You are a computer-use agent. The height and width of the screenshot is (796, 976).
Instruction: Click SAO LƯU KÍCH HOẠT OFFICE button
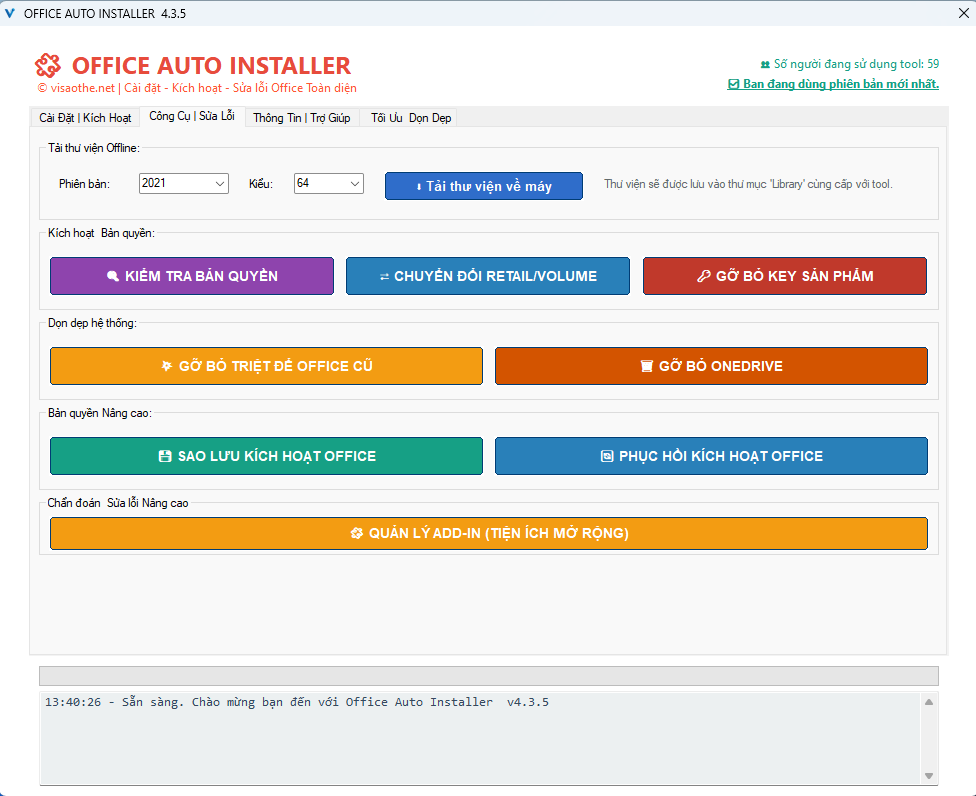266,456
